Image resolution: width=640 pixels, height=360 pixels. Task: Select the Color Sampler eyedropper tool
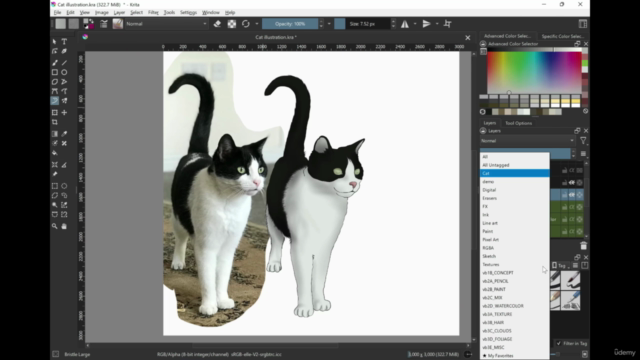click(64, 134)
